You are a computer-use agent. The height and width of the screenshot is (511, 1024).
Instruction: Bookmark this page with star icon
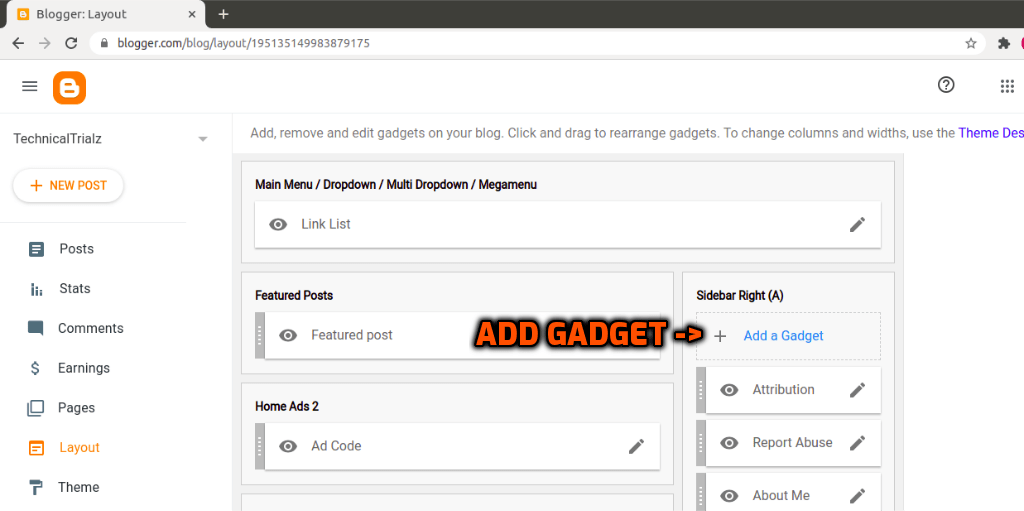[x=970, y=44]
